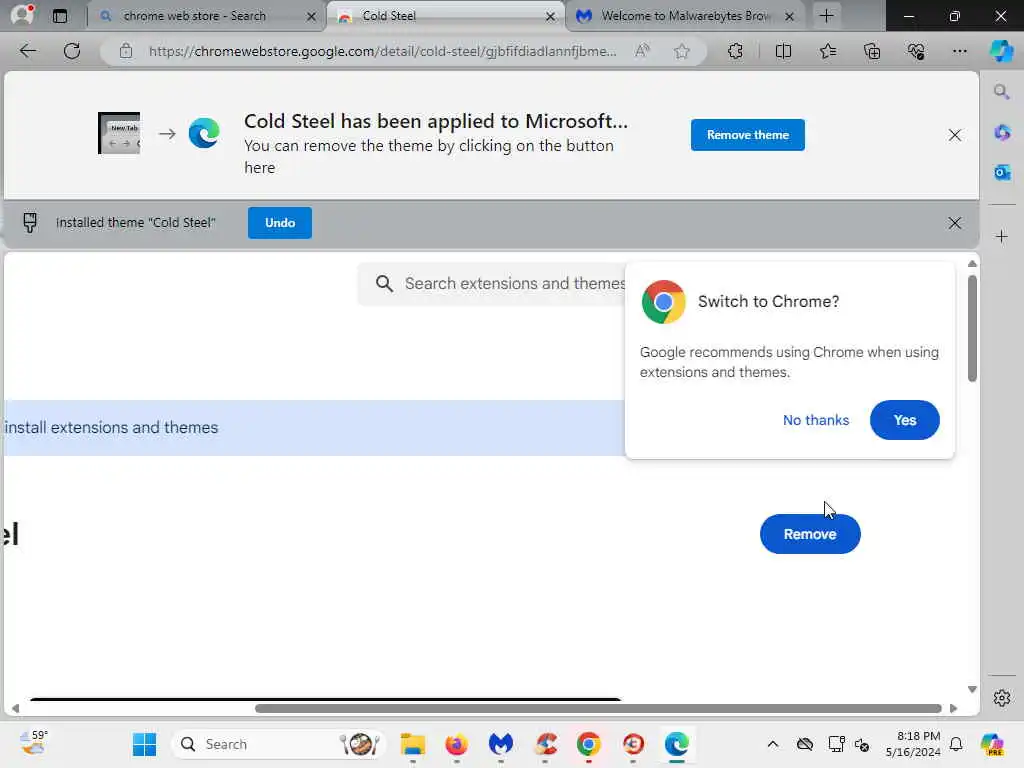The height and width of the screenshot is (768, 1024).
Task: Toggle split screen view icon
Action: (x=783, y=51)
